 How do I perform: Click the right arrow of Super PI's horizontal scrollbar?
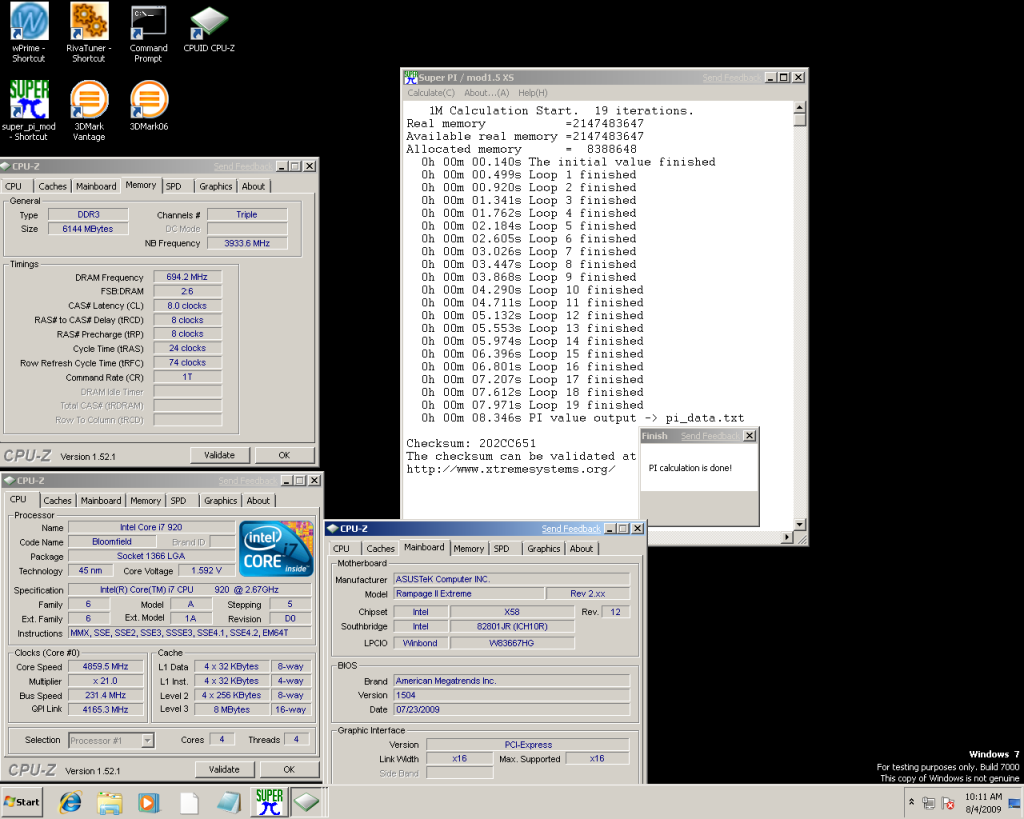point(787,538)
